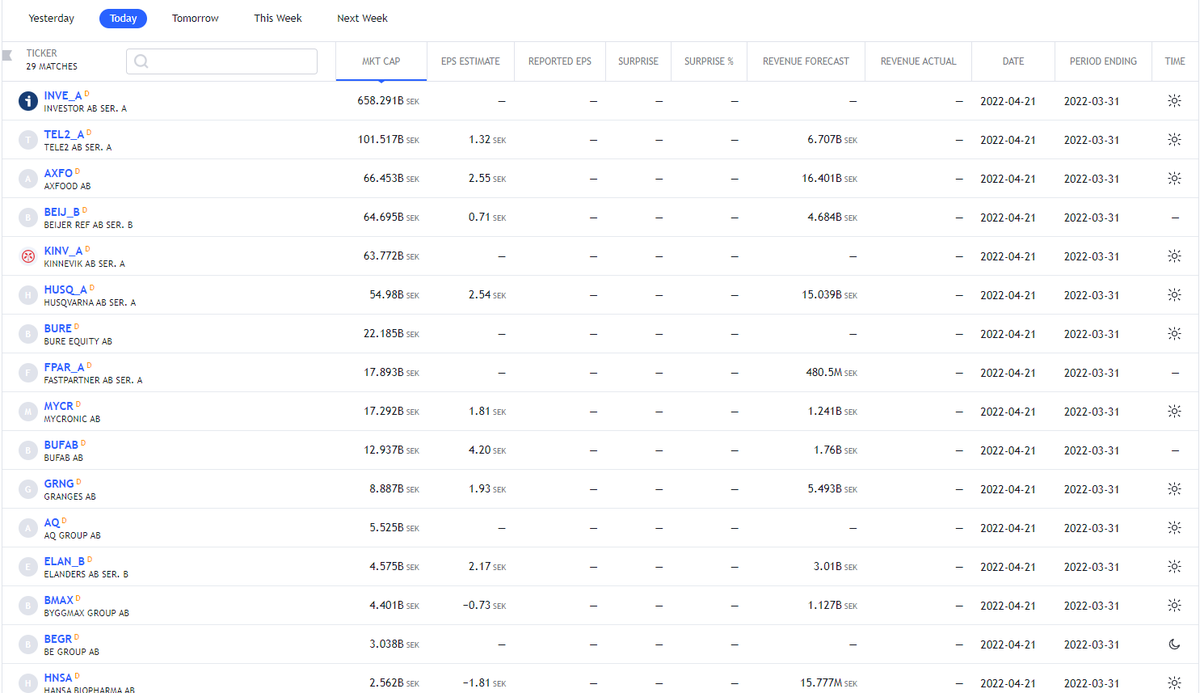Click the sun time icon in HUSQ_A row
The width and height of the screenshot is (1200, 693).
1175,295
